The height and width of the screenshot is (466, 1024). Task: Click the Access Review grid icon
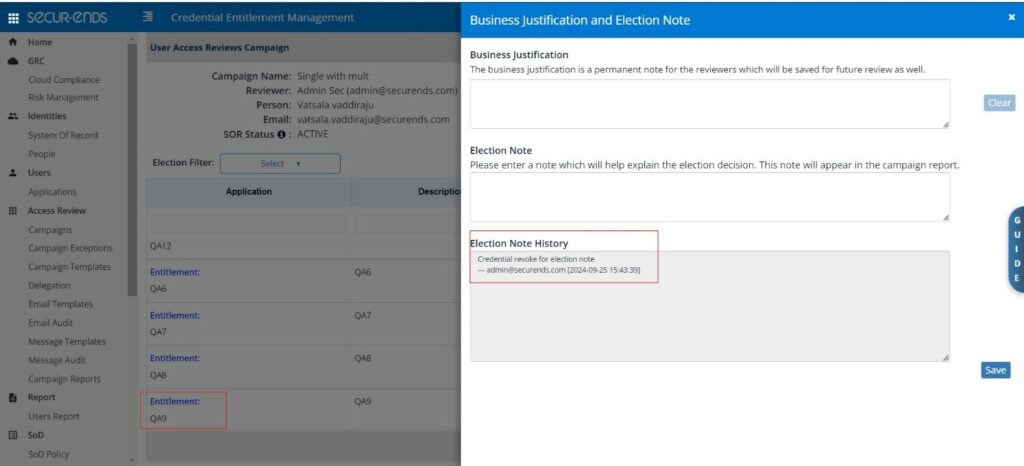tap(12, 211)
